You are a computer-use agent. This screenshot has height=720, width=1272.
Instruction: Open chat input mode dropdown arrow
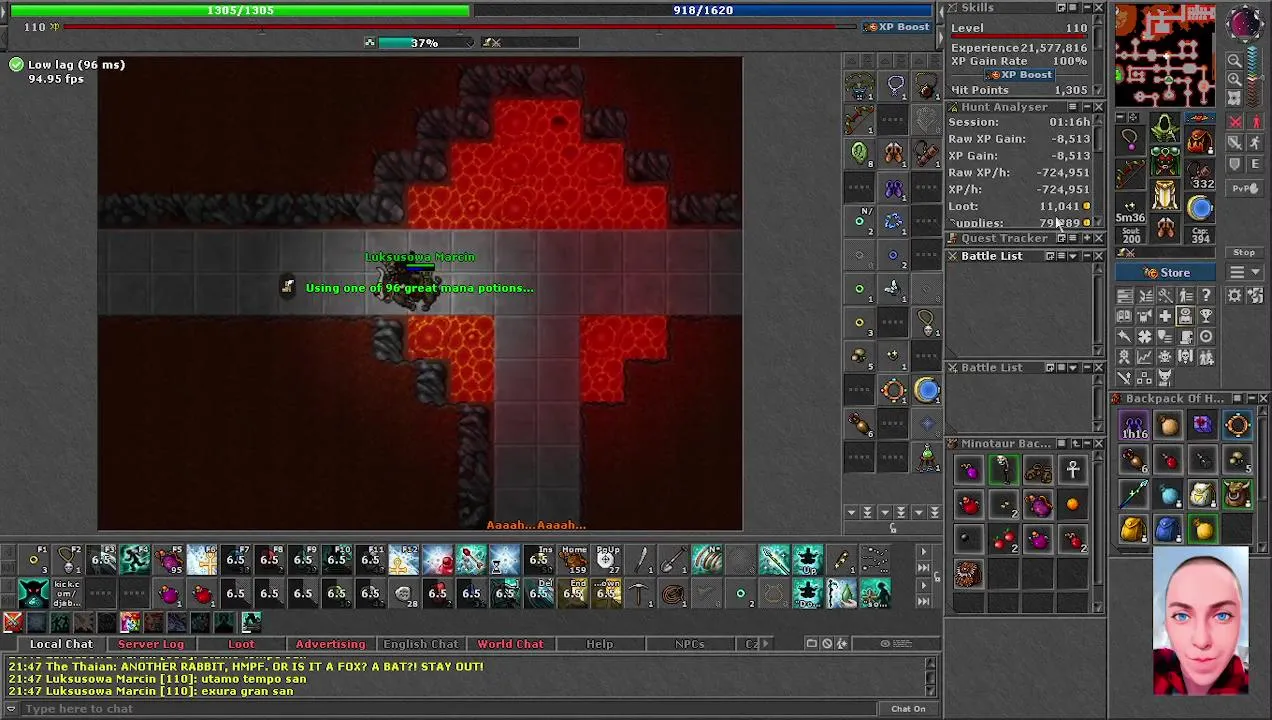pyautogui.click(x=12, y=709)
